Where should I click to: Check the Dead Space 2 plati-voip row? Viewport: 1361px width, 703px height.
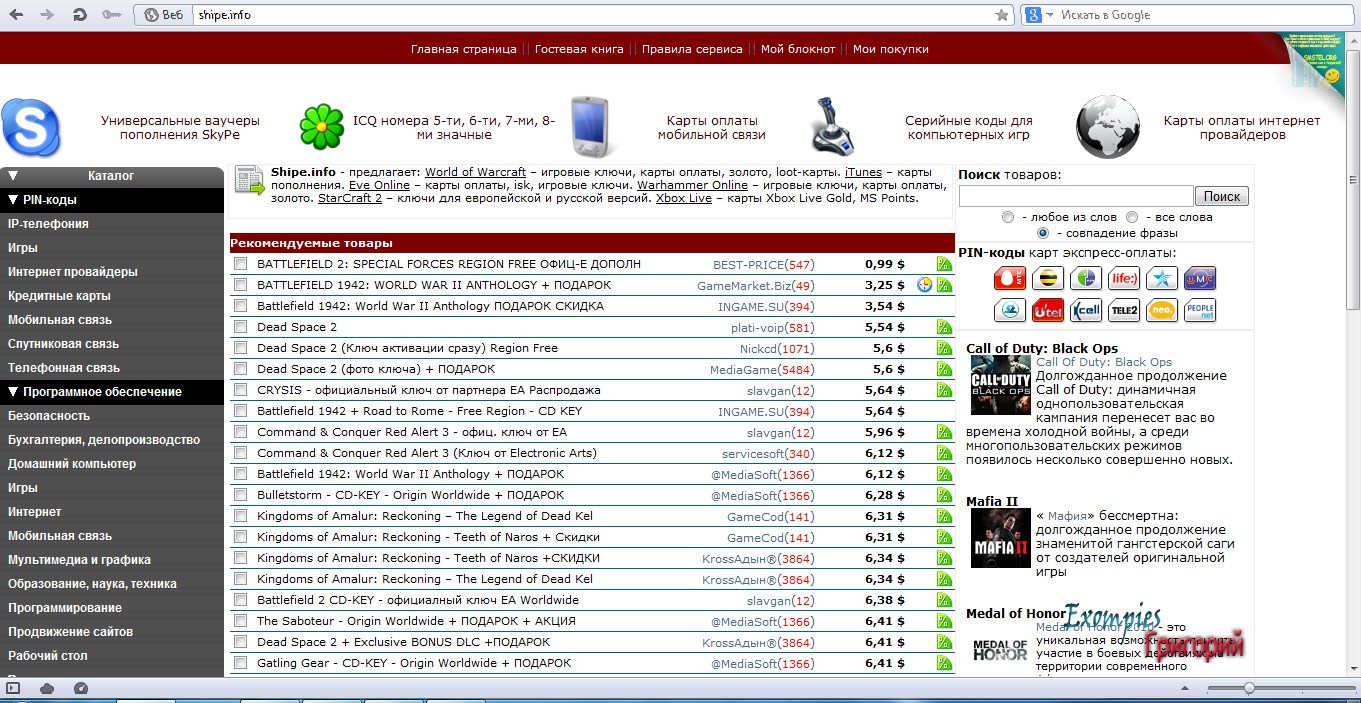point(240,327)
